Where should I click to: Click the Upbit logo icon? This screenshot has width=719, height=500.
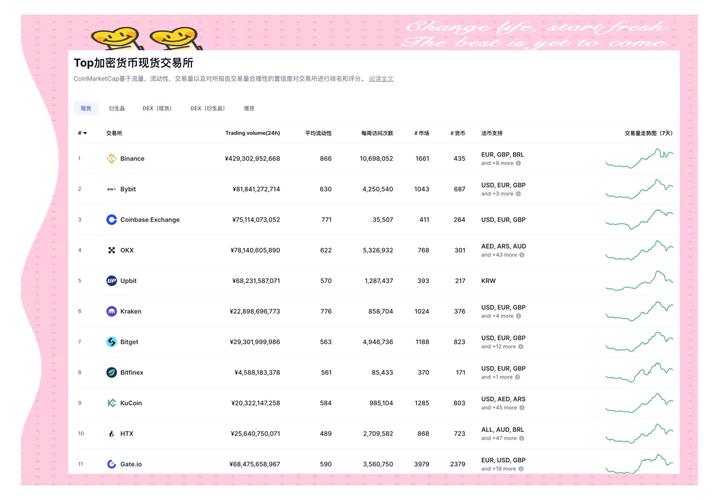point(111,281)
